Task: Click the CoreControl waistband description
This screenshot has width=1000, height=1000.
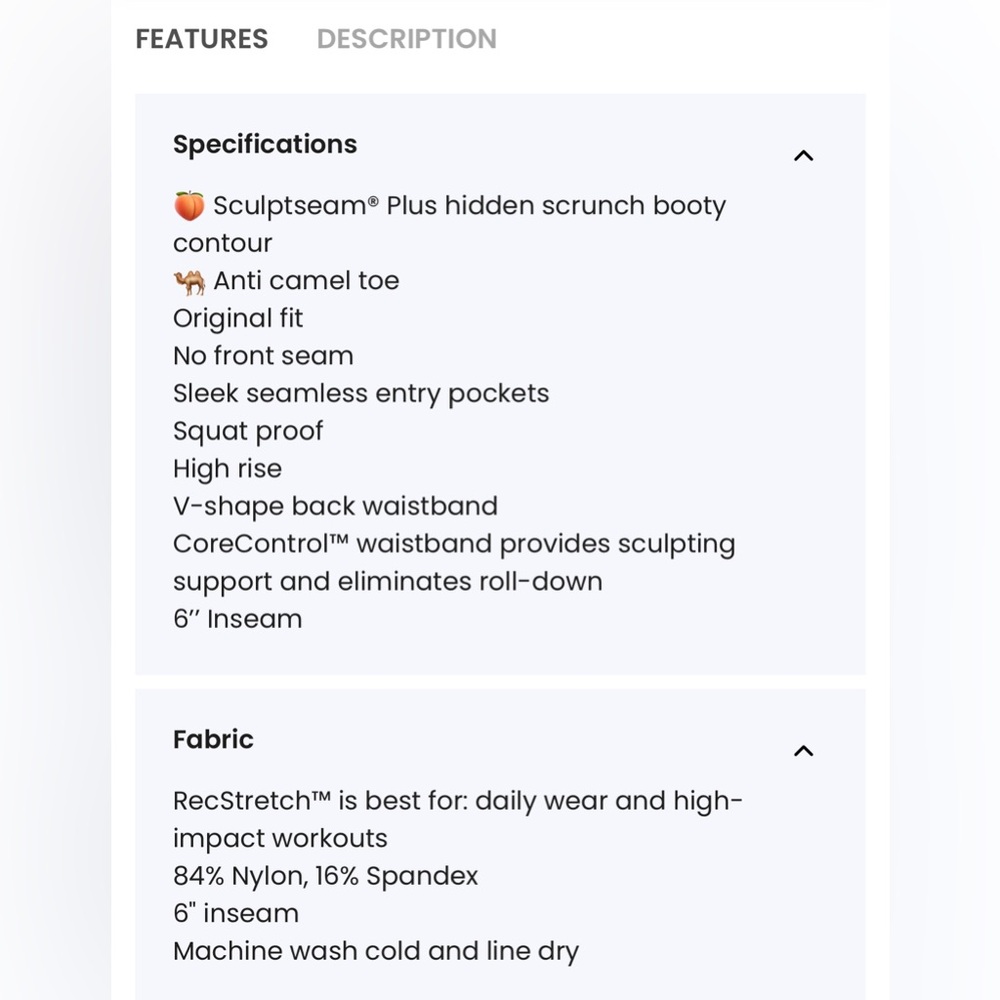Action: coord(453,562)
